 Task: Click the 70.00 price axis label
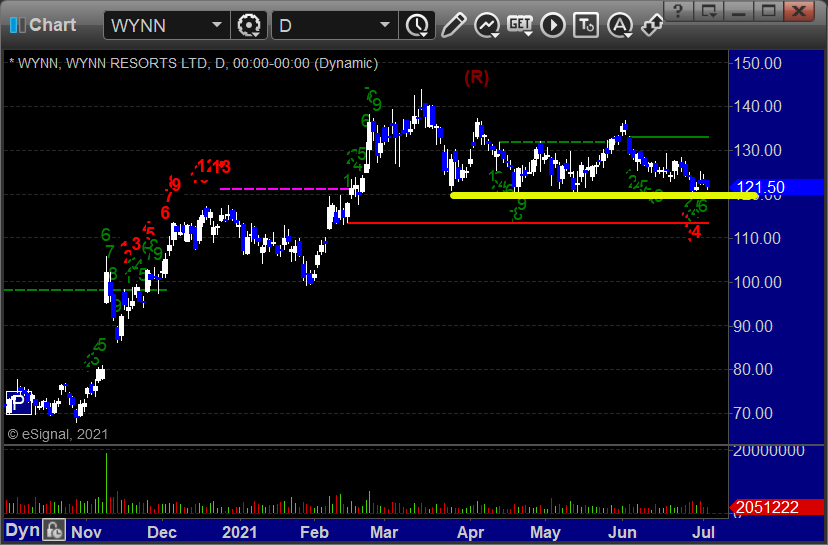coord(753,413)
